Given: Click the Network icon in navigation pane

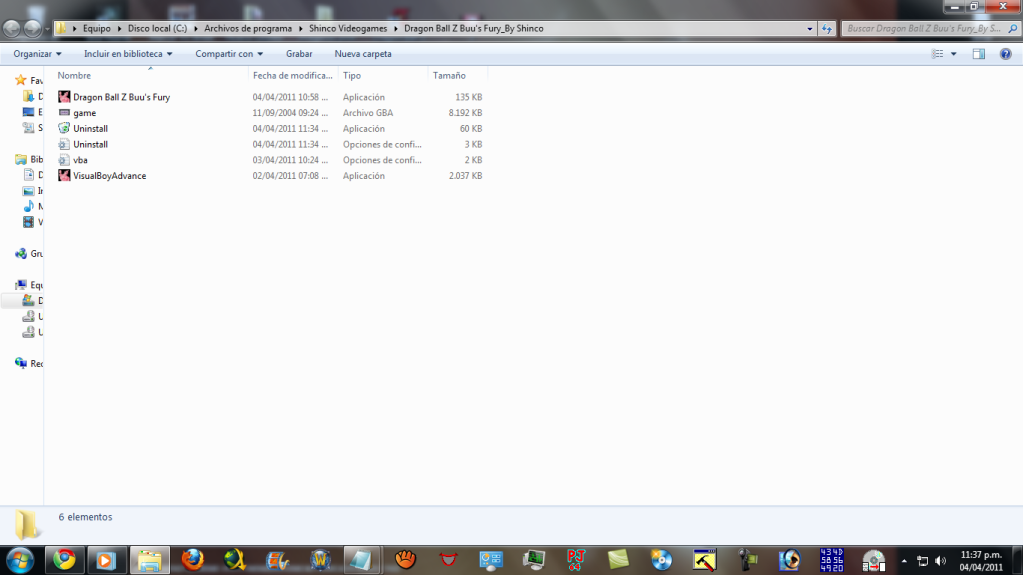Looking at the screenshot, I should 21,363.
